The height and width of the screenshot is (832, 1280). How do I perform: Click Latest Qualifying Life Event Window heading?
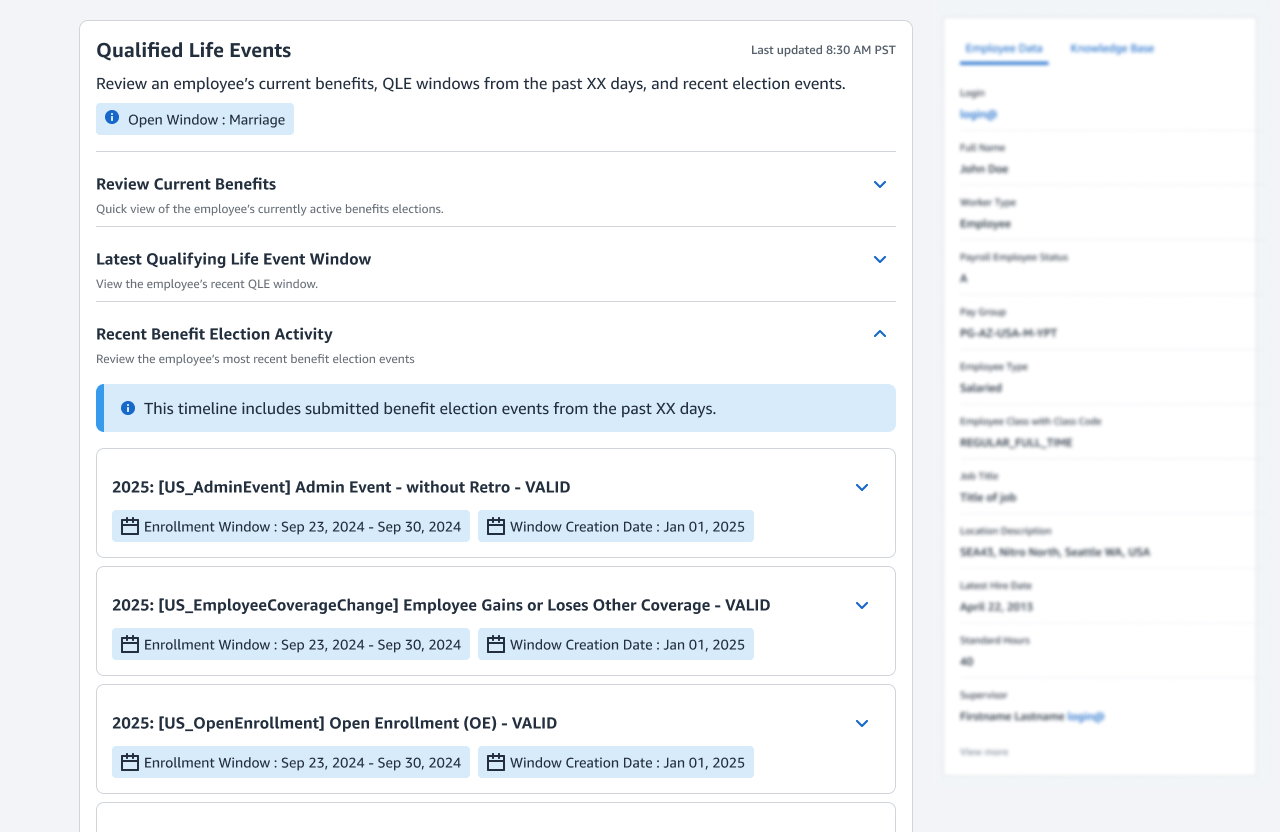pyautogui.click(x=233, y=259)
